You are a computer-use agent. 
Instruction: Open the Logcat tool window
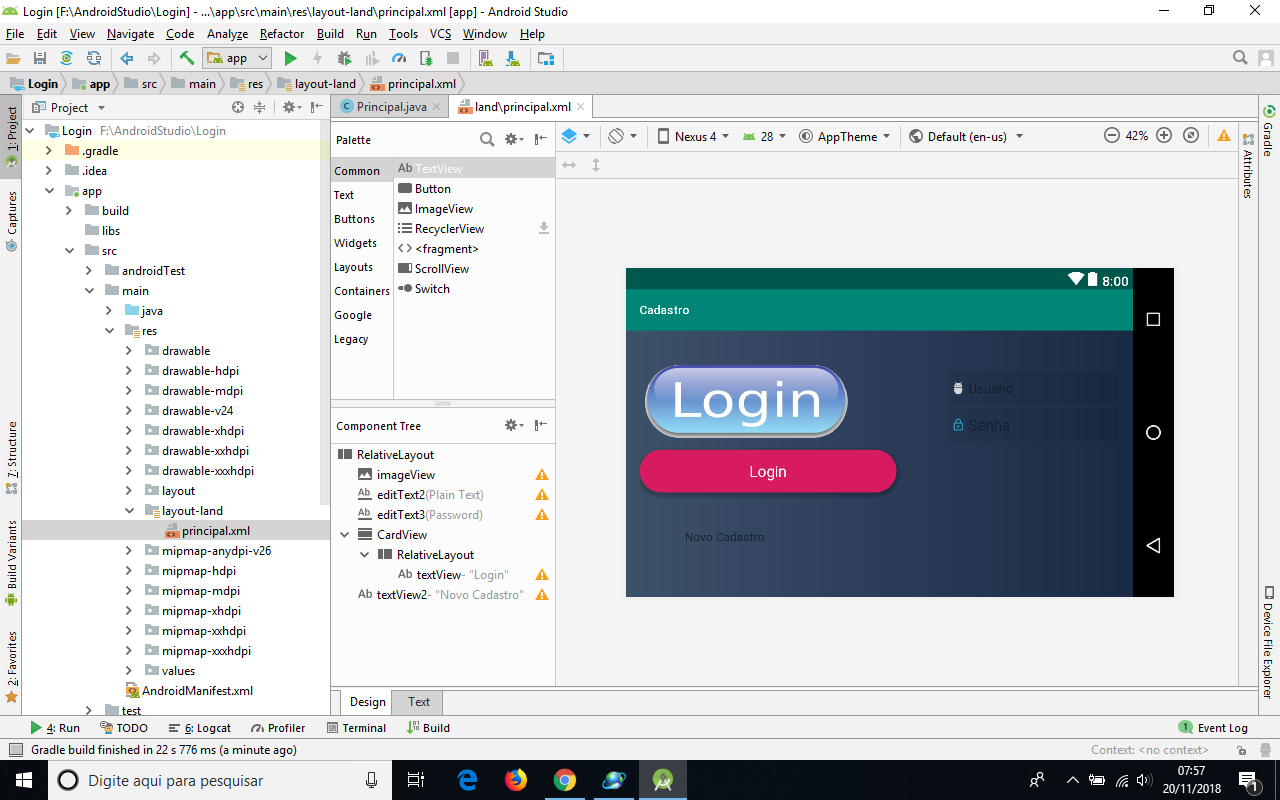[200, 728]
